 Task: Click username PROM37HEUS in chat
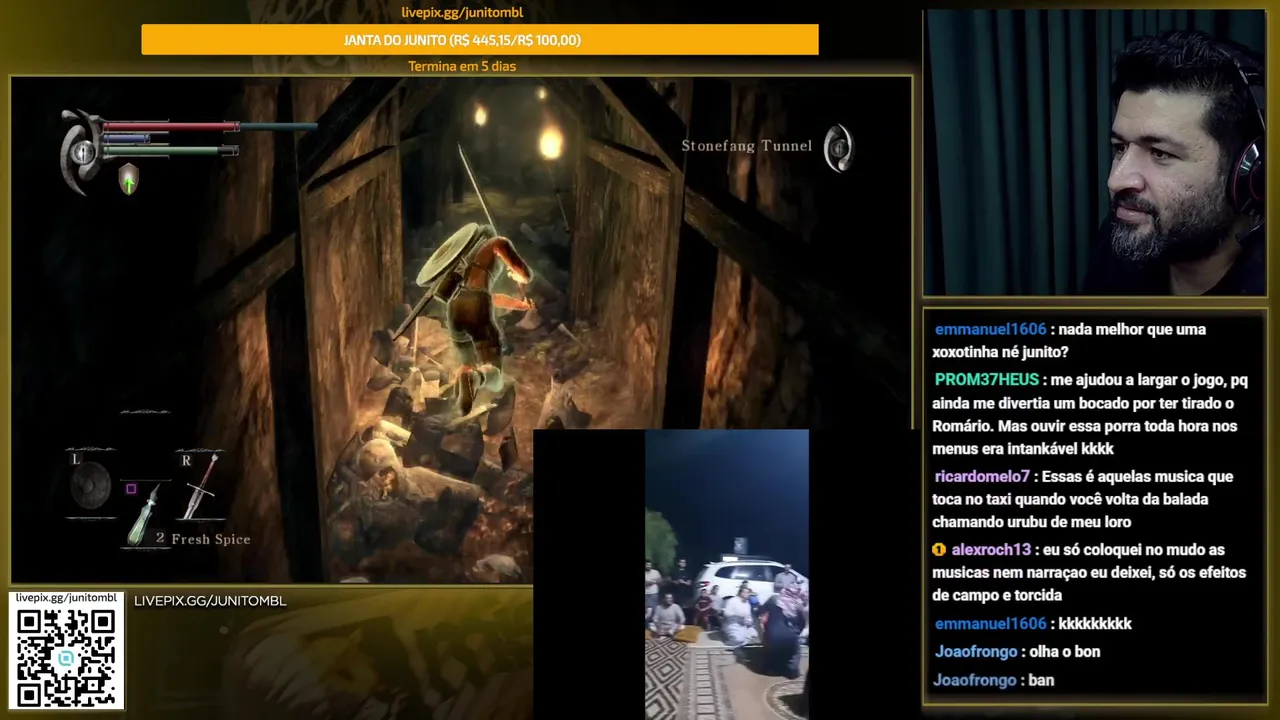[986, 380]
